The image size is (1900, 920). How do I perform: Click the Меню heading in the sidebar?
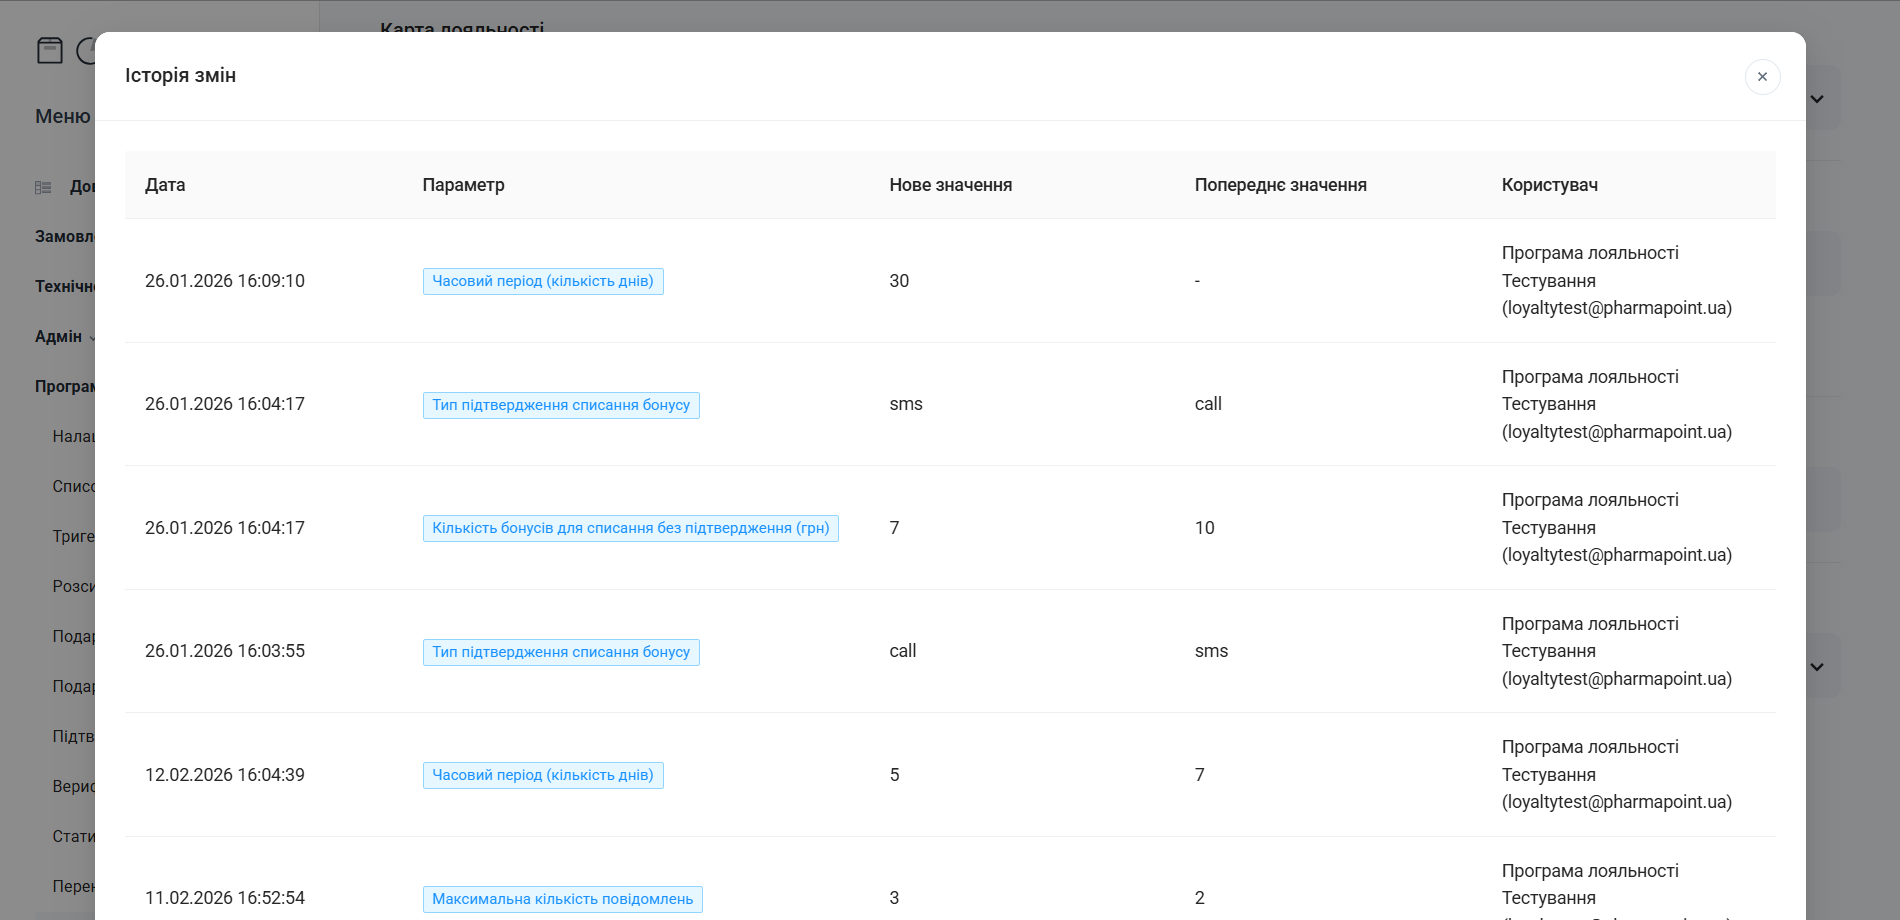[62, 117]
